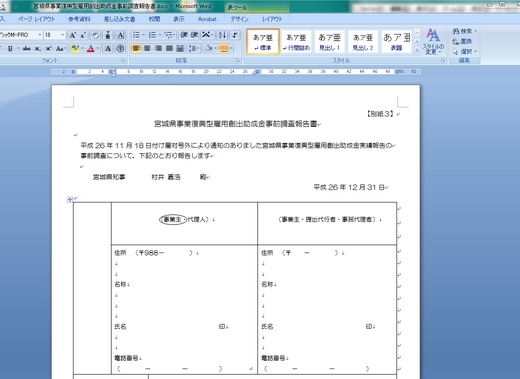Toggle character shading
The height and width of the screenshot is (379, 520).
[x=108, y=49]
